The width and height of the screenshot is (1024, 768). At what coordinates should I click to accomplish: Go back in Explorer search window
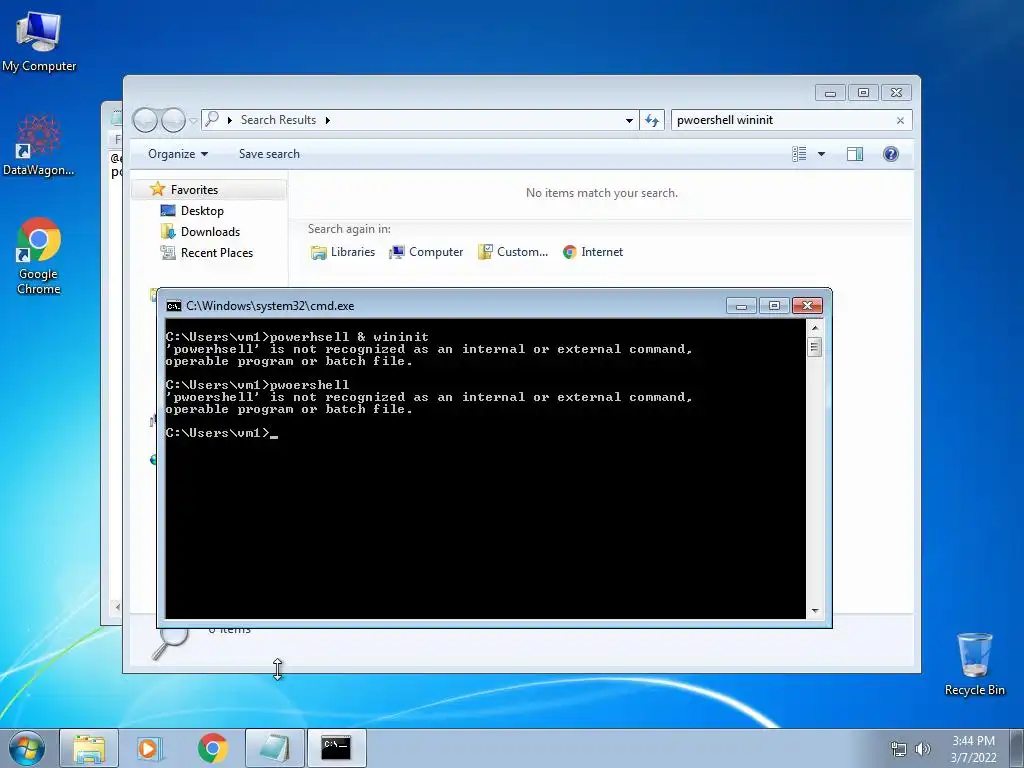pos(145,120)
